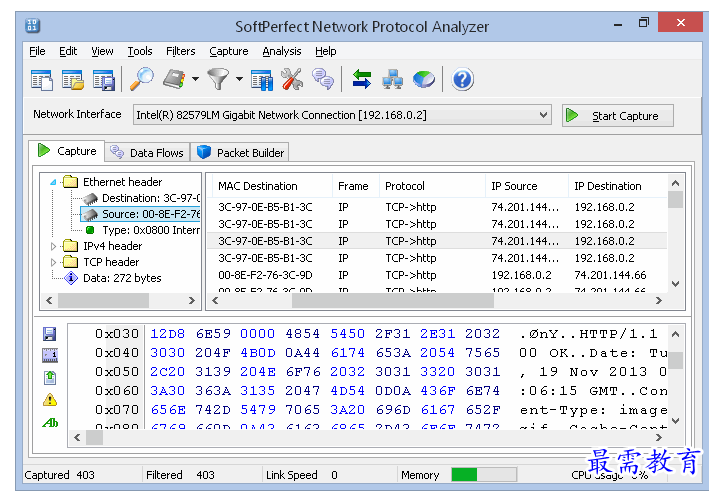
Task: Click the packet list scroll down arrow
Action: coord(676,284)
